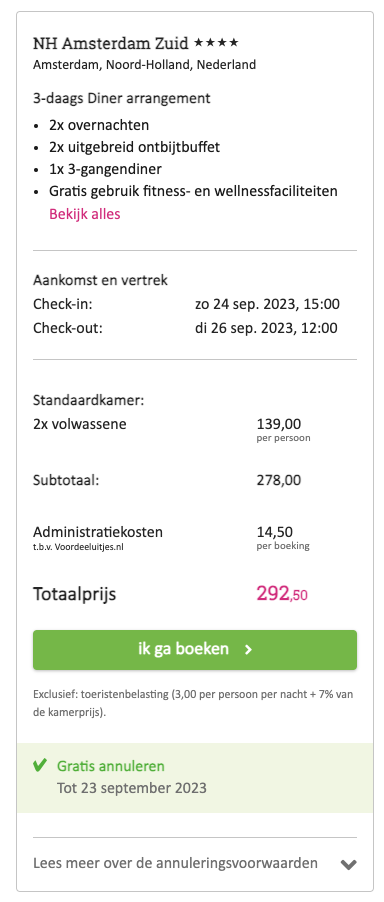Click the Amsterdam, Noord-Holland location text
The height and width of the screenshot is (902, 384).
(144, 65)
